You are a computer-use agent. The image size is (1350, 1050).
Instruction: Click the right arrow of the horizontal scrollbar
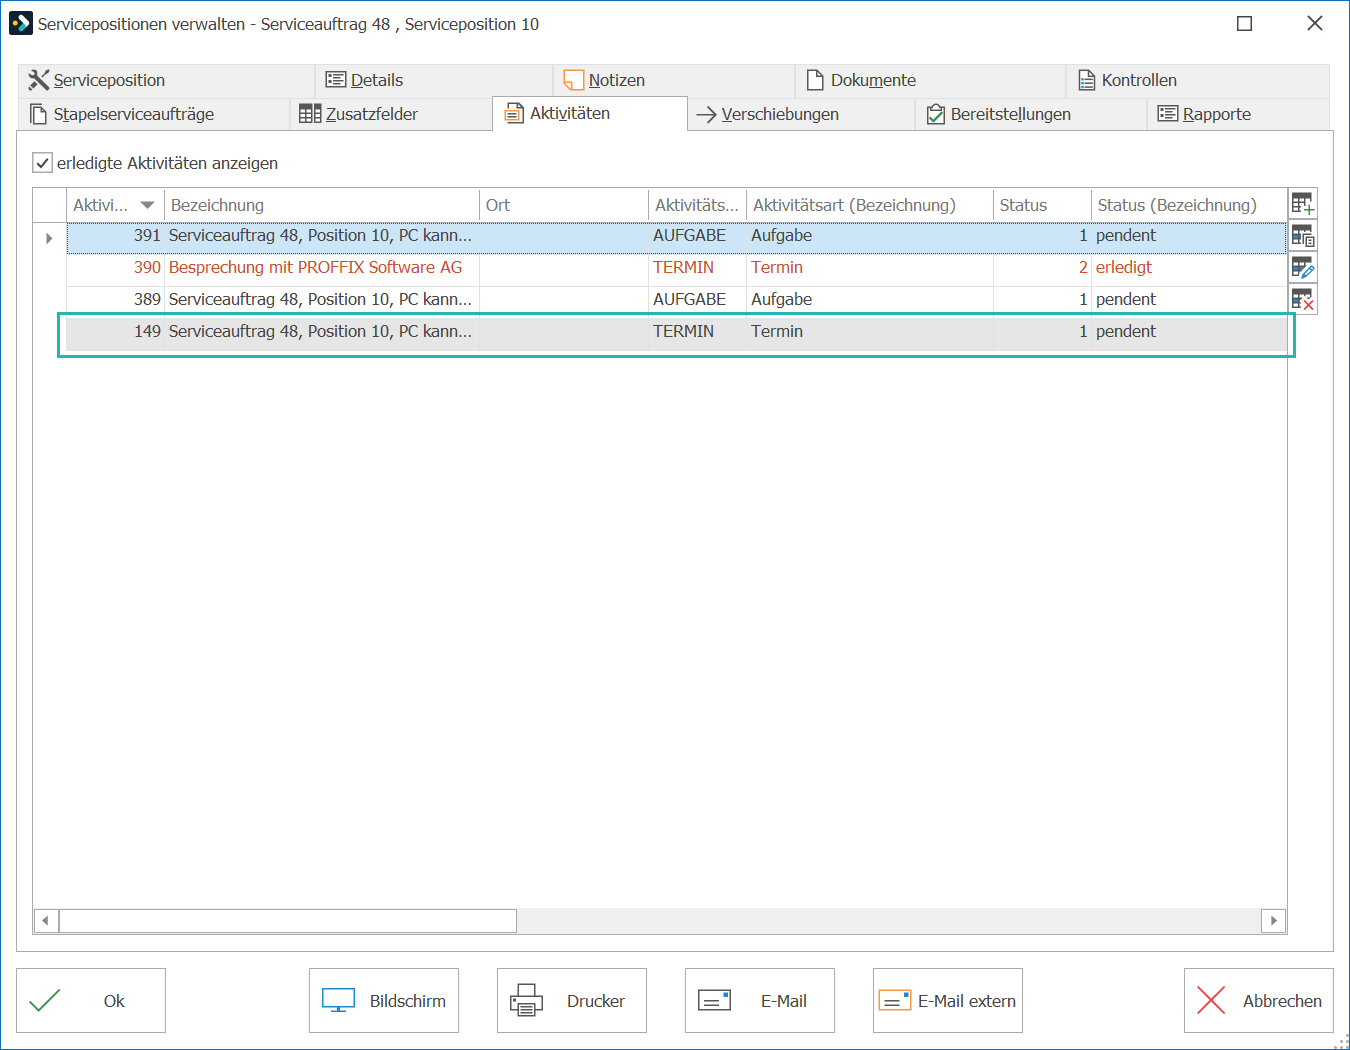(1273, 920)
